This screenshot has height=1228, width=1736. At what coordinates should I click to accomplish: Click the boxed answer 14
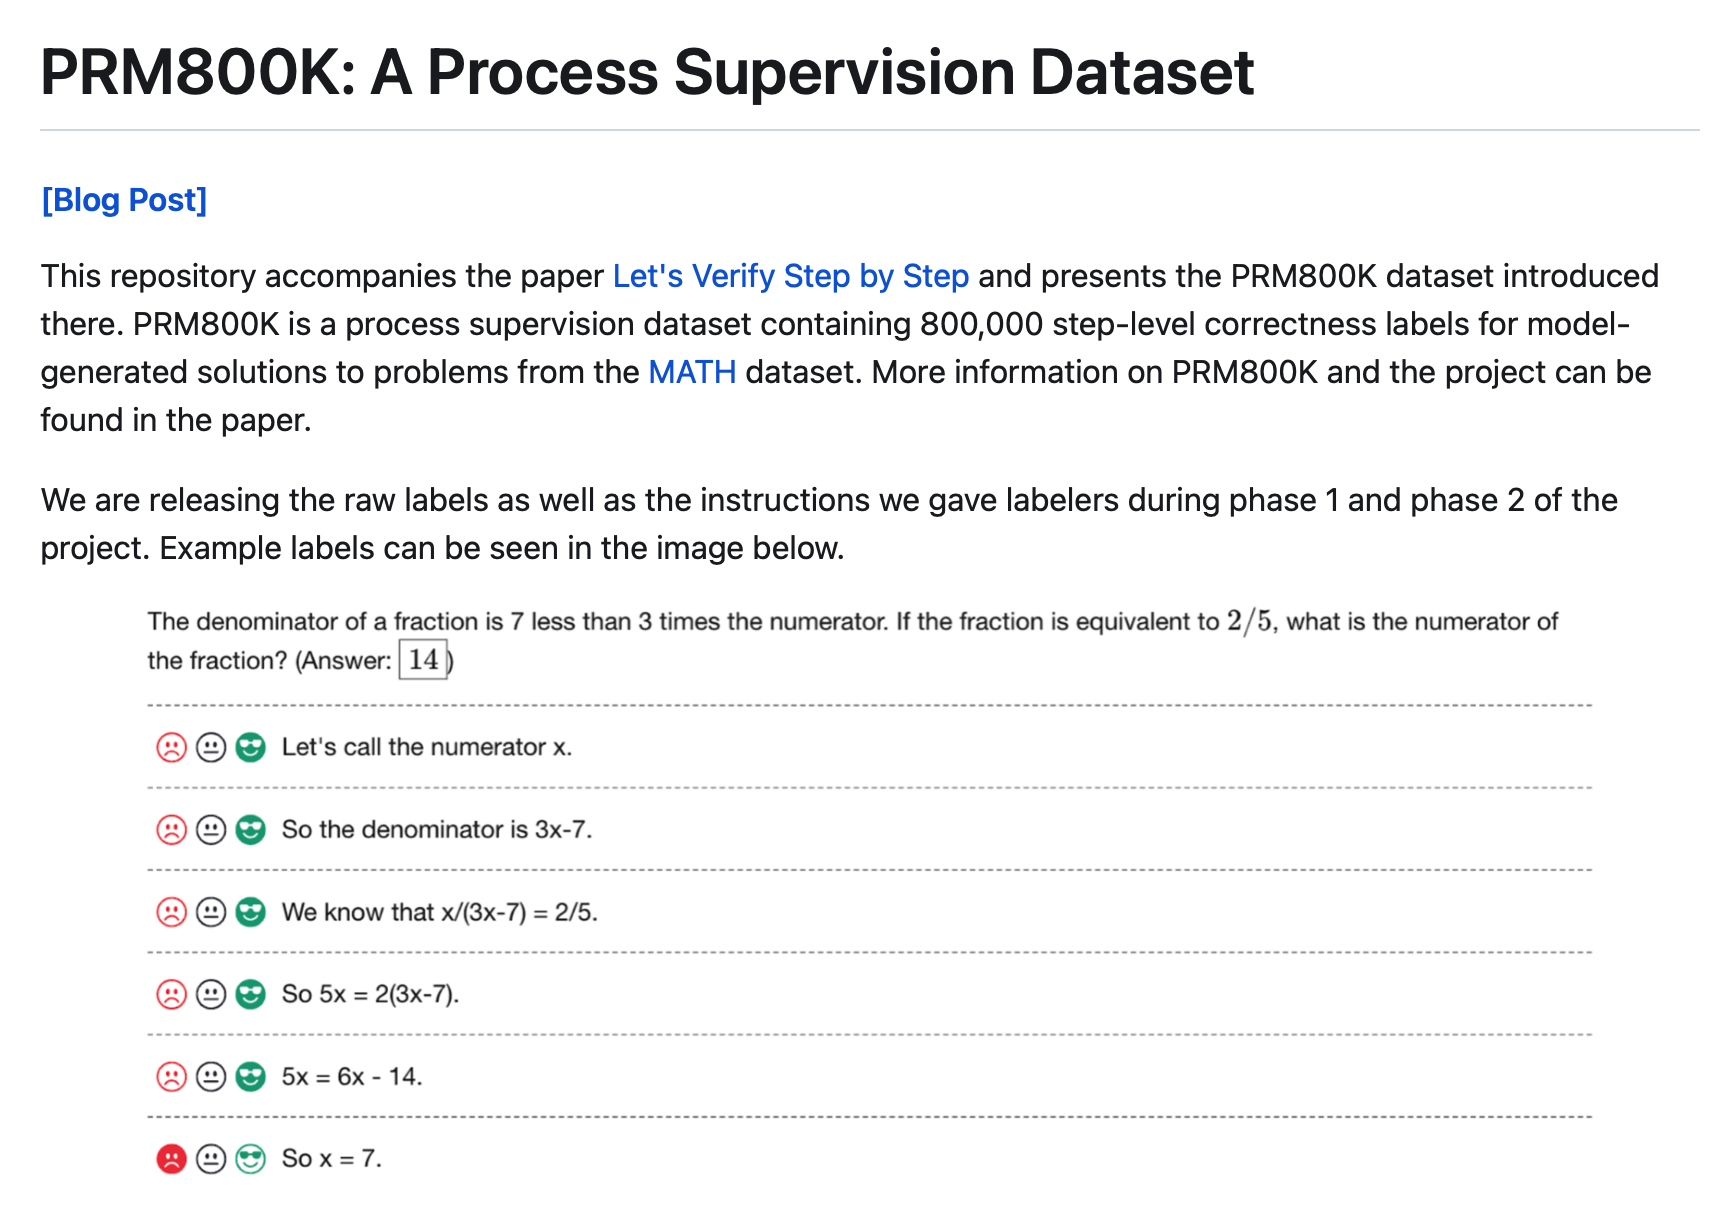pos(423,660)
